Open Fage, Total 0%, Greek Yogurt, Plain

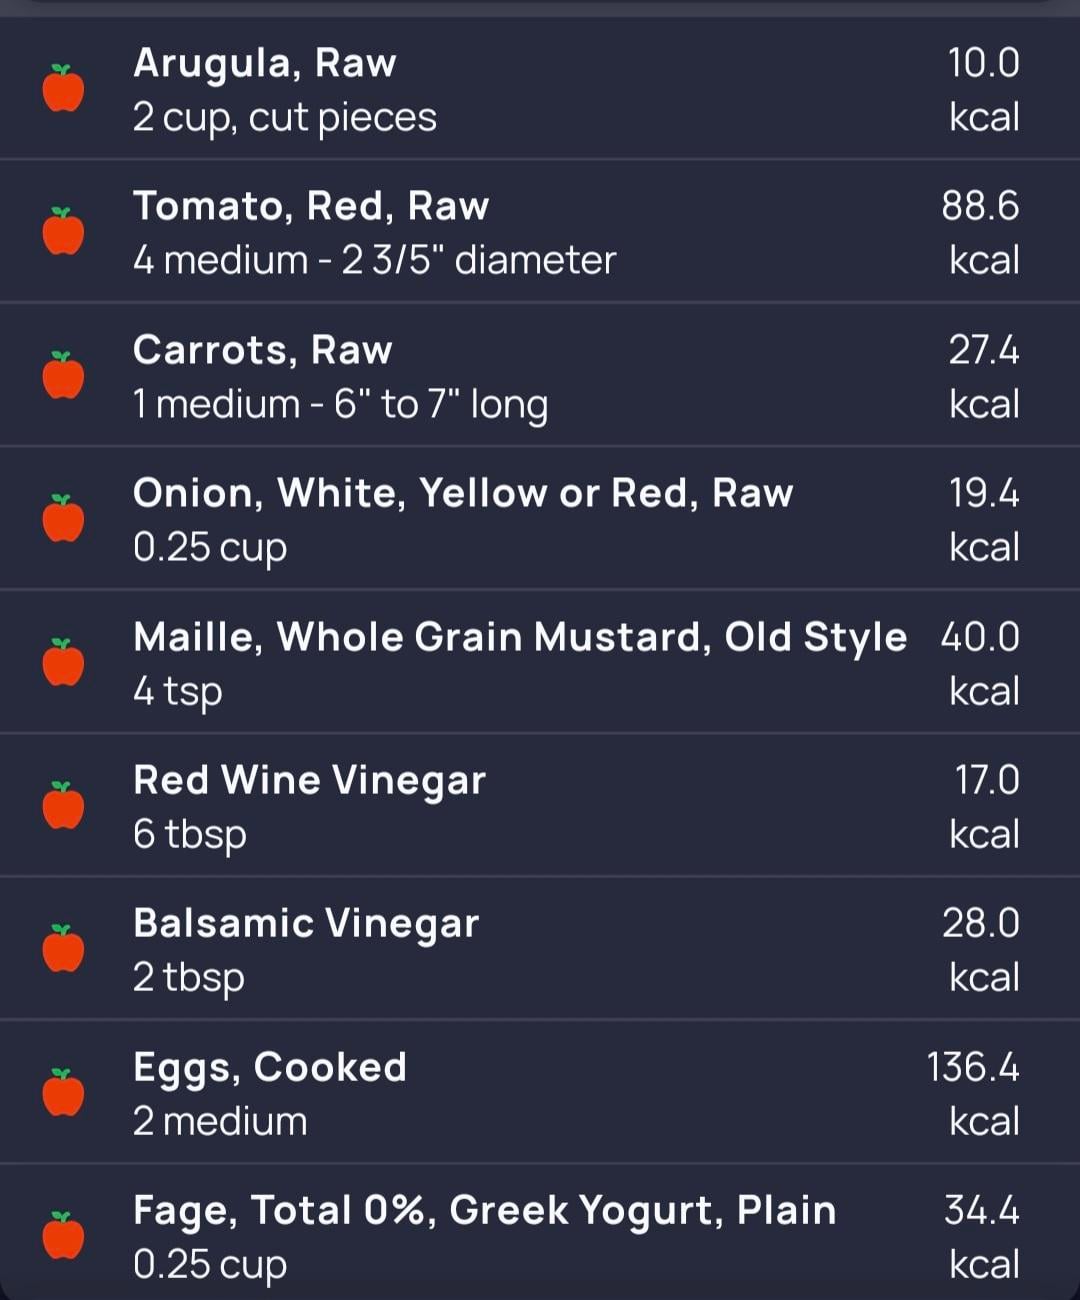(484, 1211)
